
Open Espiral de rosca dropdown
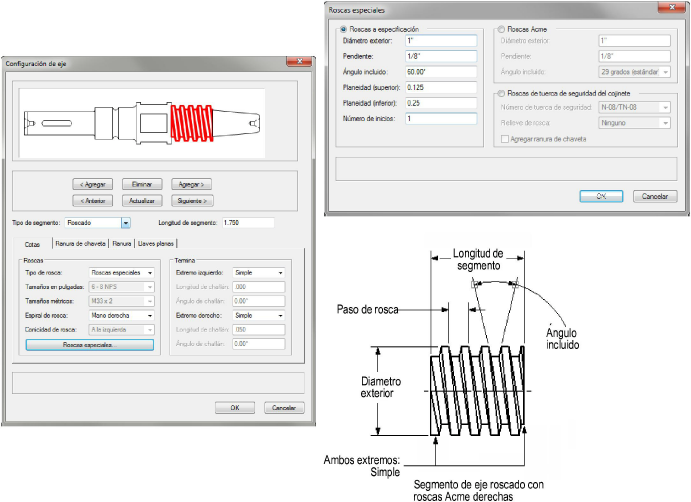coord(121,316)
